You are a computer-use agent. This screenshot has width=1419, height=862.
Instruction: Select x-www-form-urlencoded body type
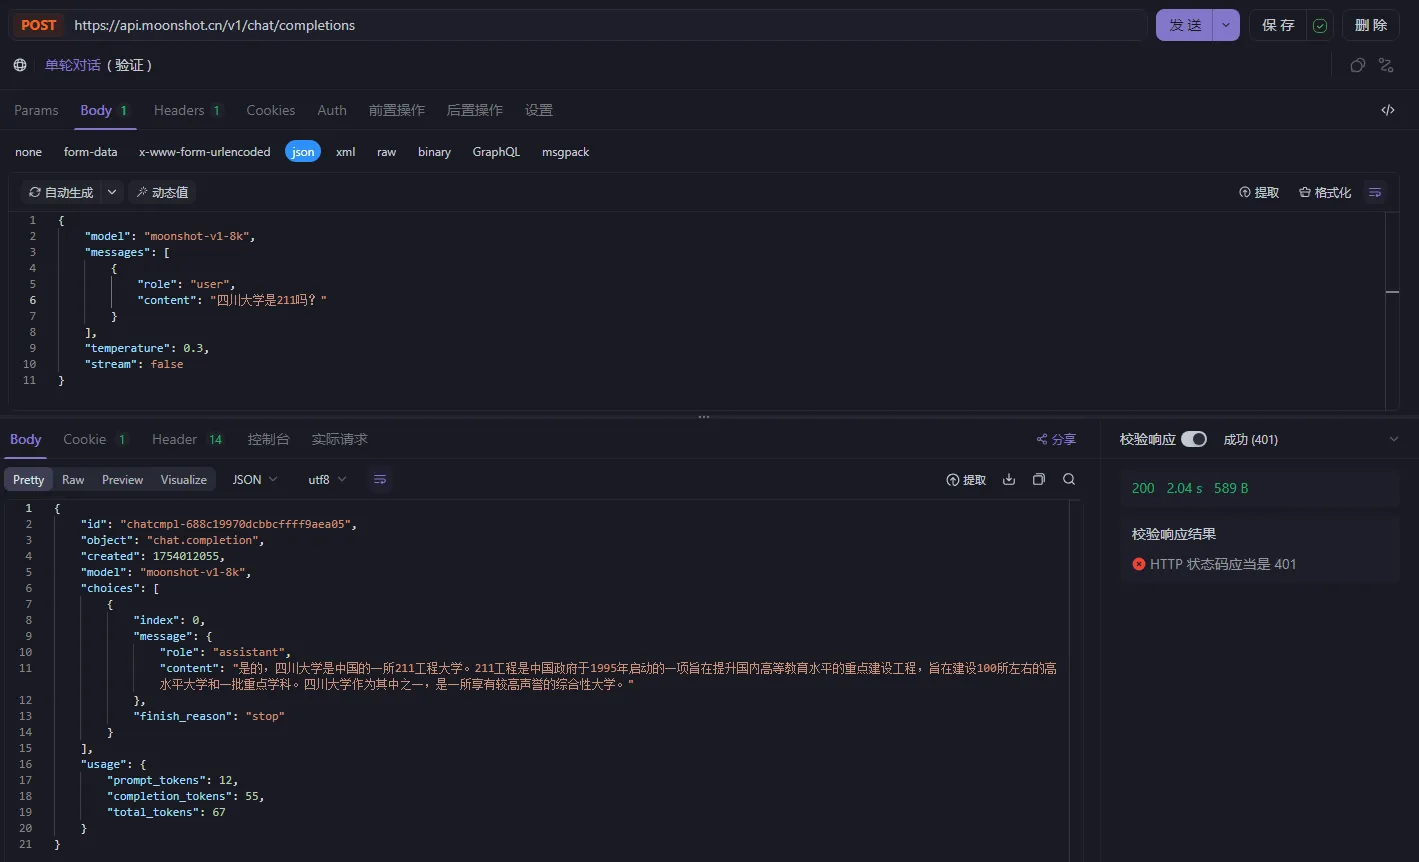tap(205, 152)
